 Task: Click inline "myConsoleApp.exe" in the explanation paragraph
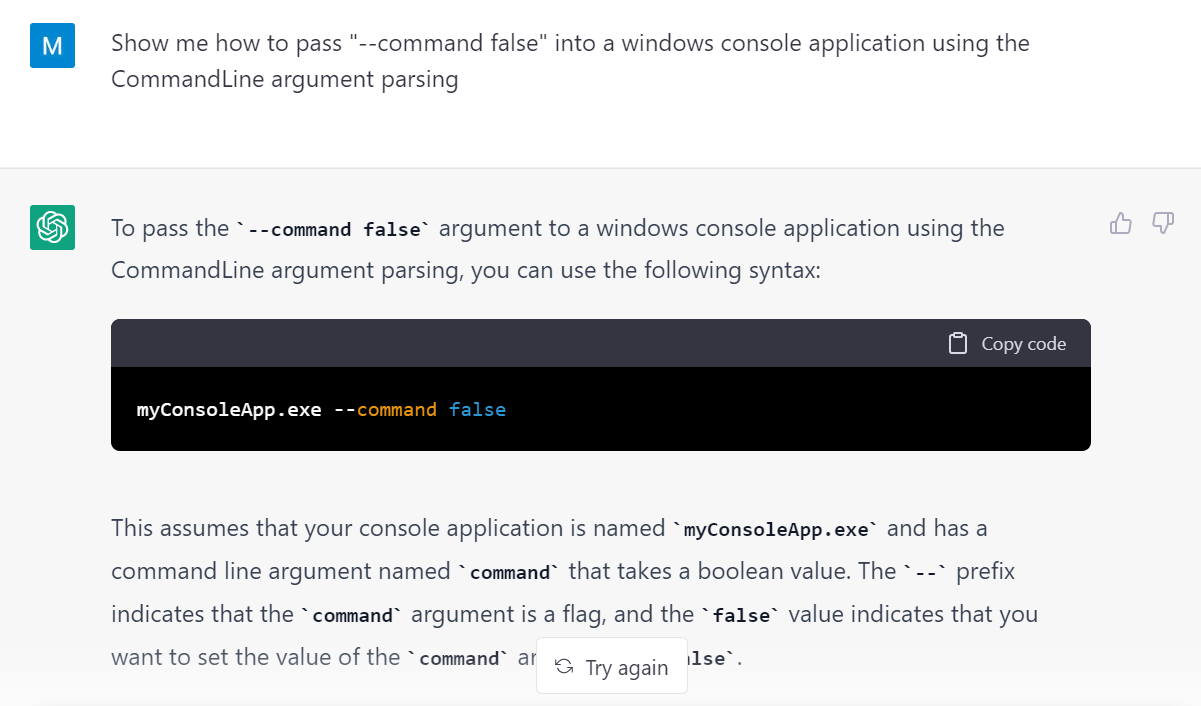pyautogui.click(x=775, y=529)
